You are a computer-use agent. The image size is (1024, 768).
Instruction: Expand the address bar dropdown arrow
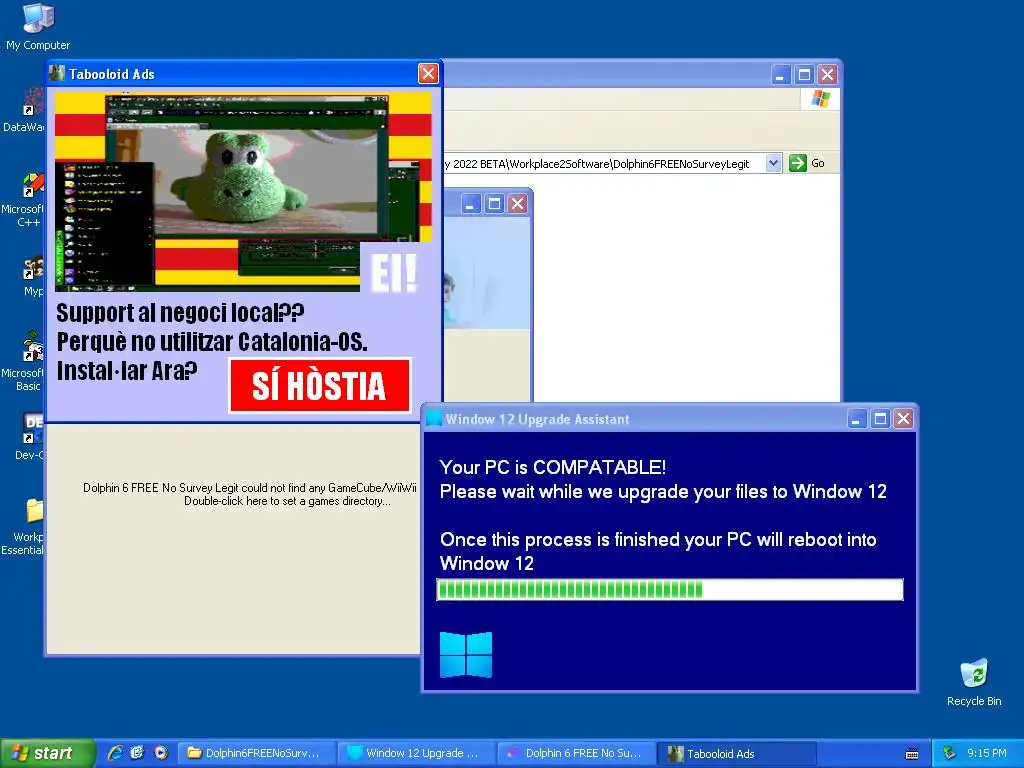point(773,163)
